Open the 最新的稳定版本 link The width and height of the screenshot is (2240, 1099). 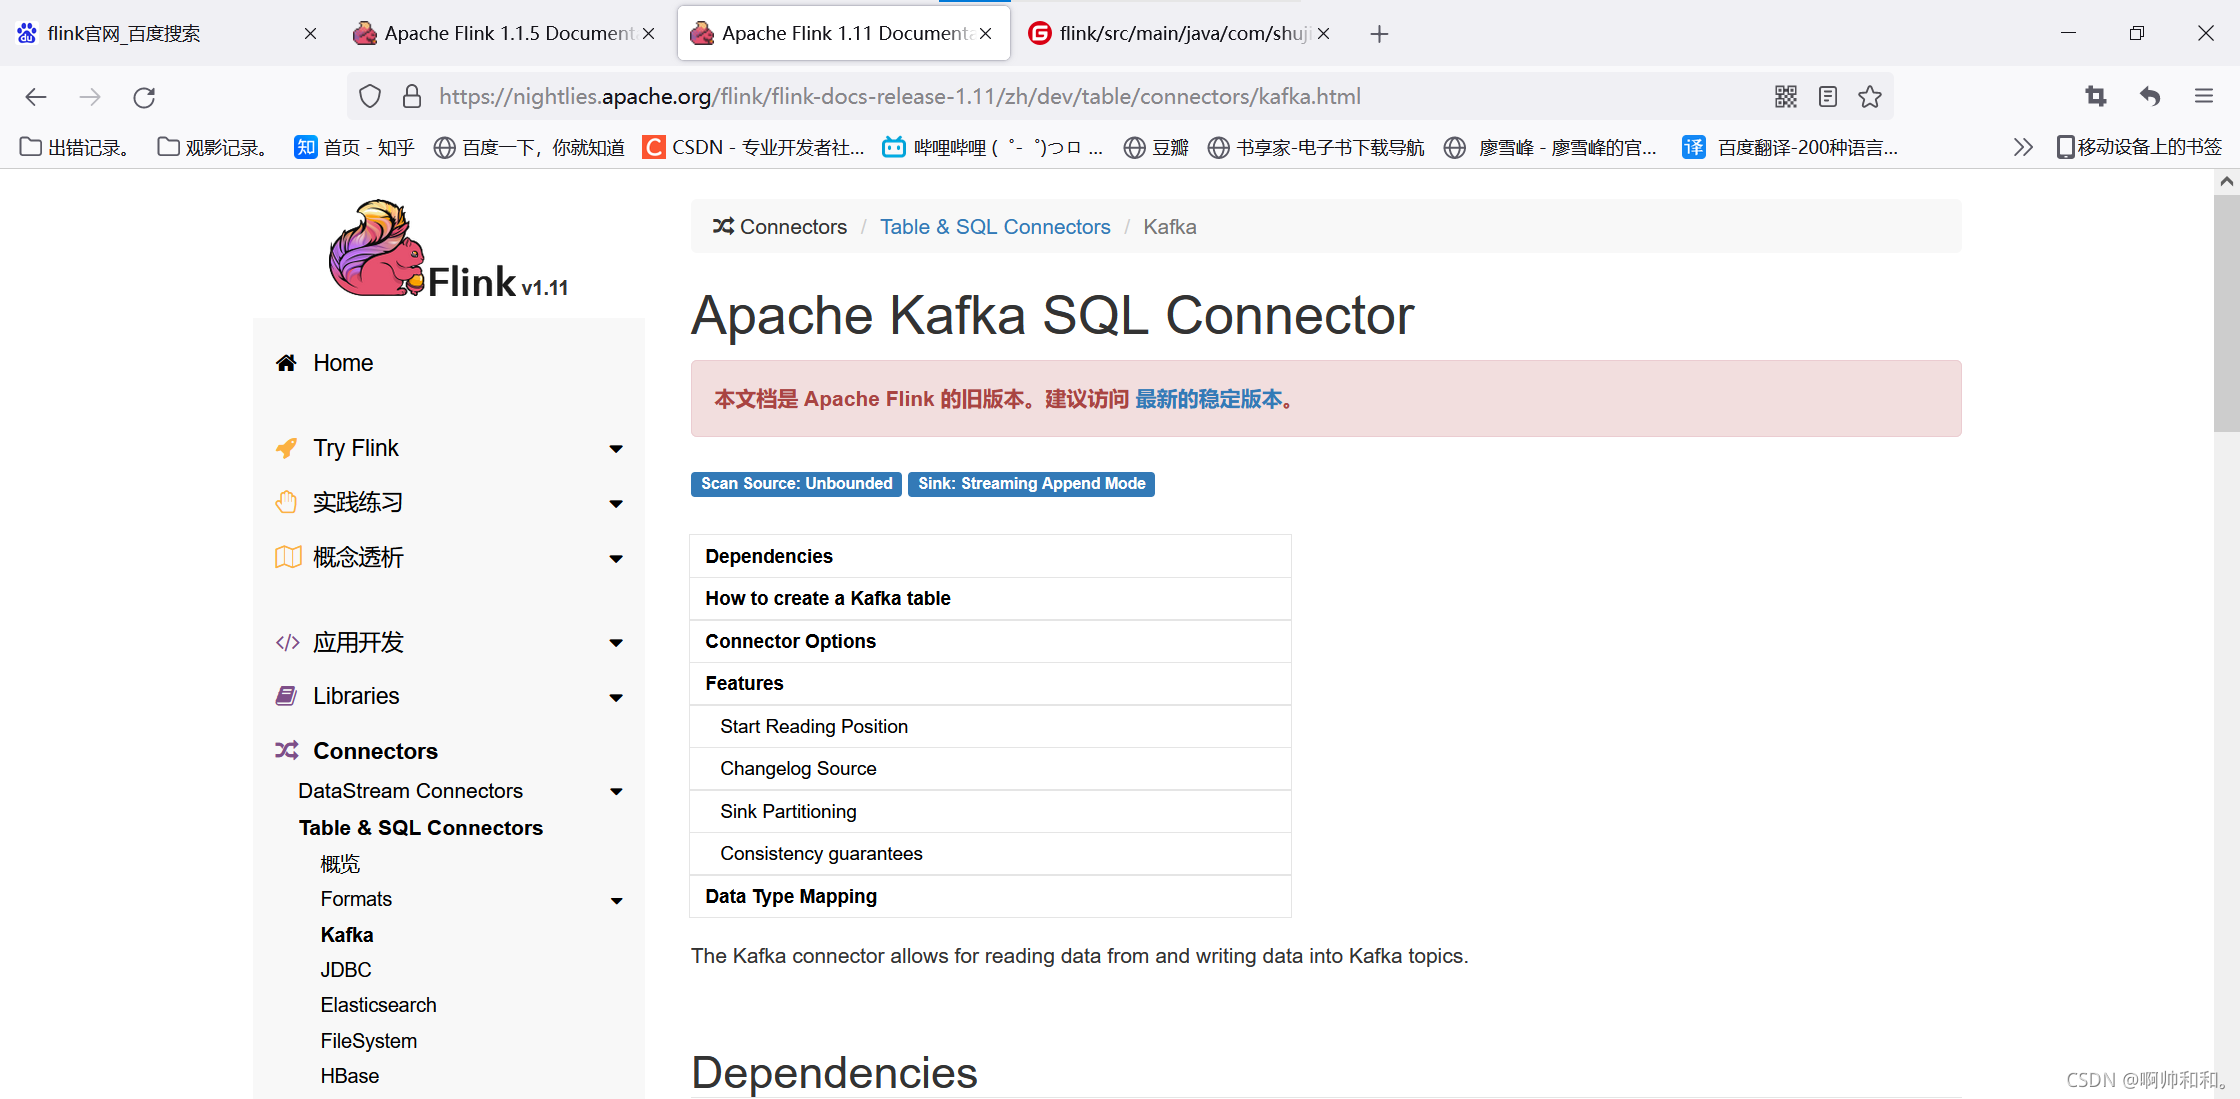(1208, 399)
